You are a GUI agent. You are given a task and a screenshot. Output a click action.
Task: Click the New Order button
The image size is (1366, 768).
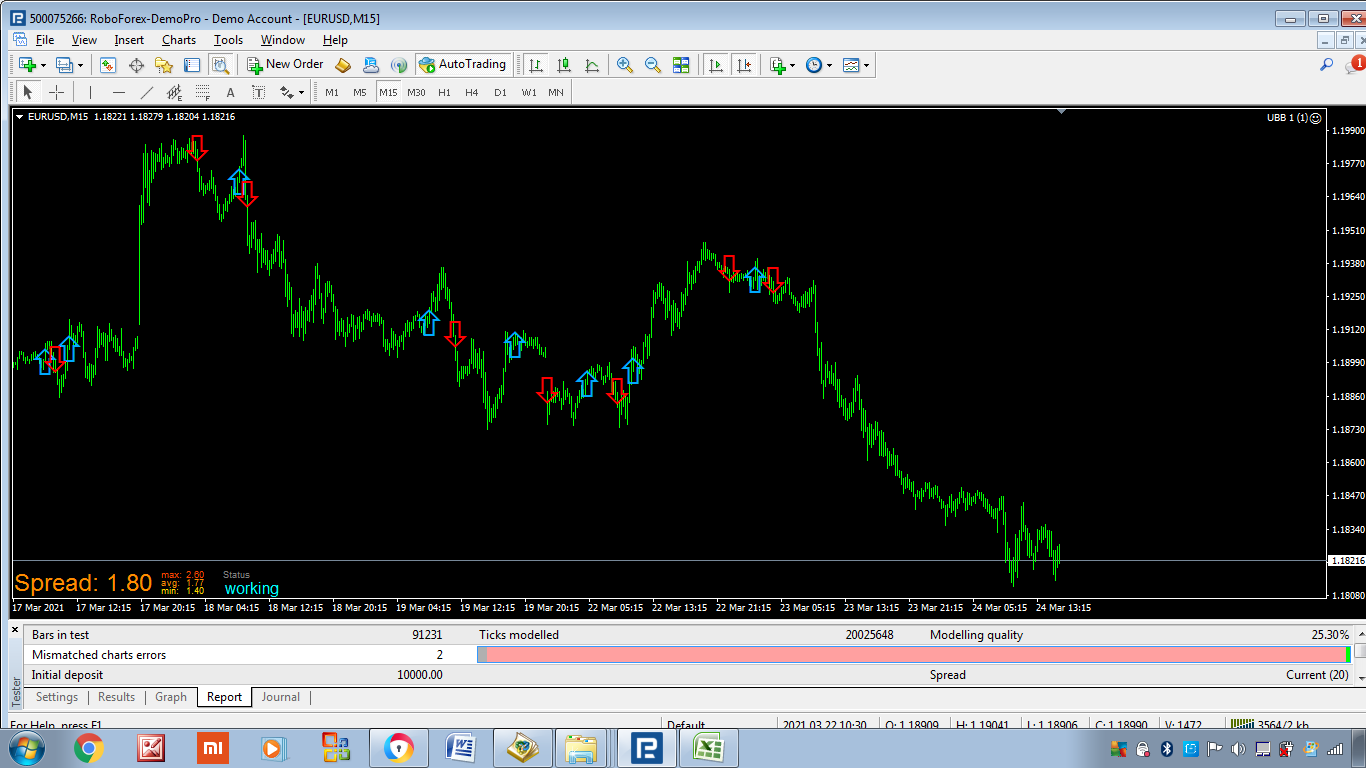point(285,64)
